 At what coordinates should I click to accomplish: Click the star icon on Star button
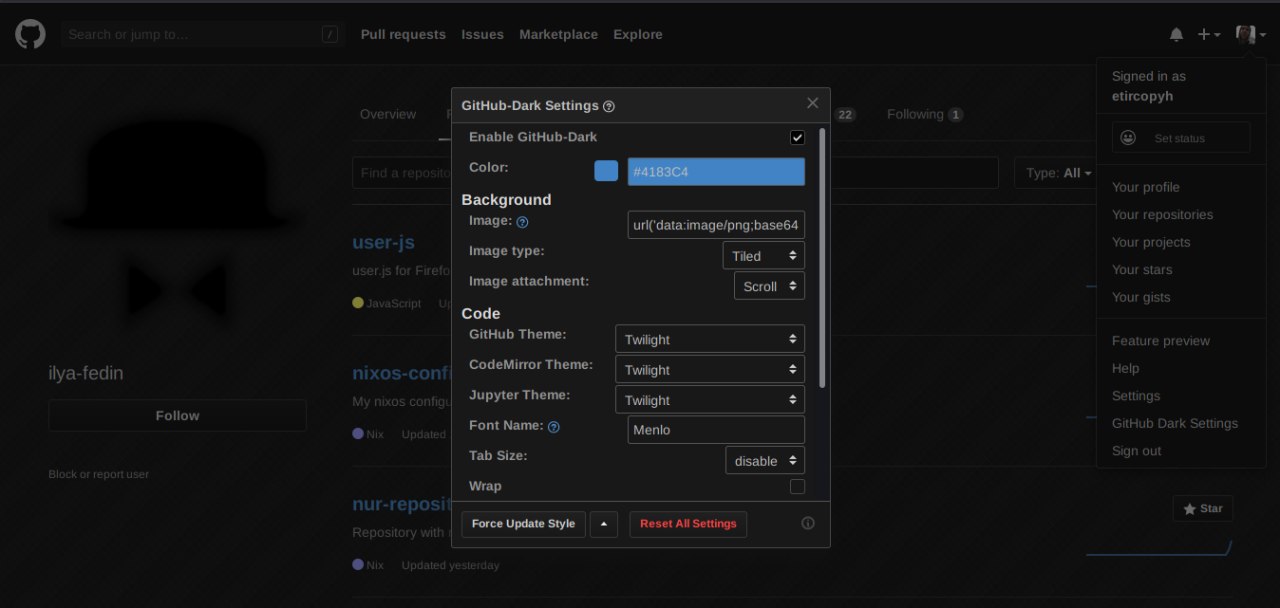(1189, 509)
